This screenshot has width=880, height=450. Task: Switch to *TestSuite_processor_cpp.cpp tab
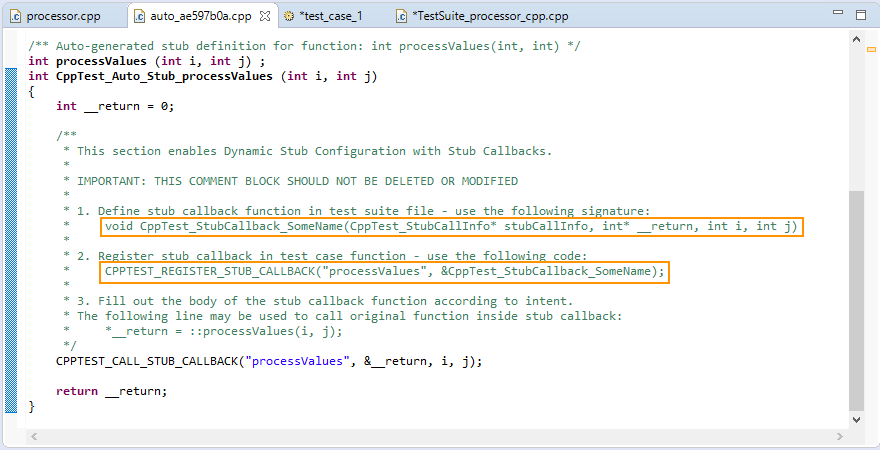[x=490, y=16]
